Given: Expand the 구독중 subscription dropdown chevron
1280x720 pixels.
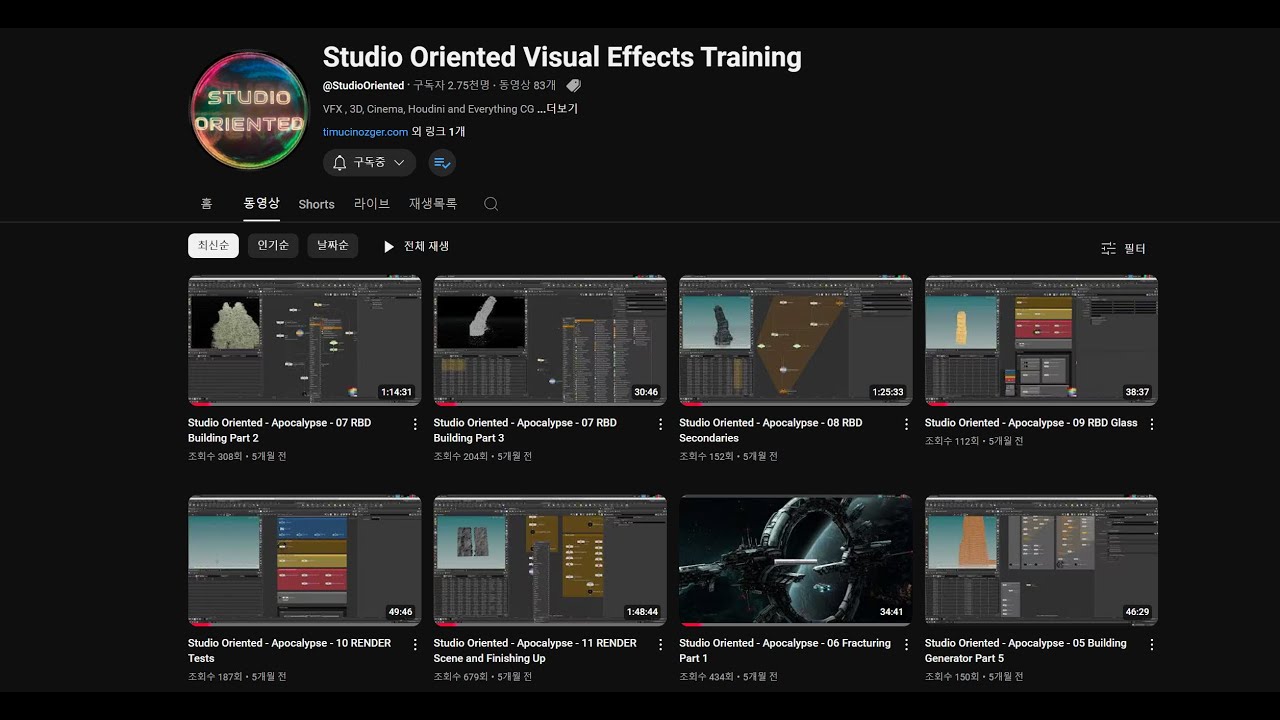Looking at the screenshot, I should tap(399, 162).
